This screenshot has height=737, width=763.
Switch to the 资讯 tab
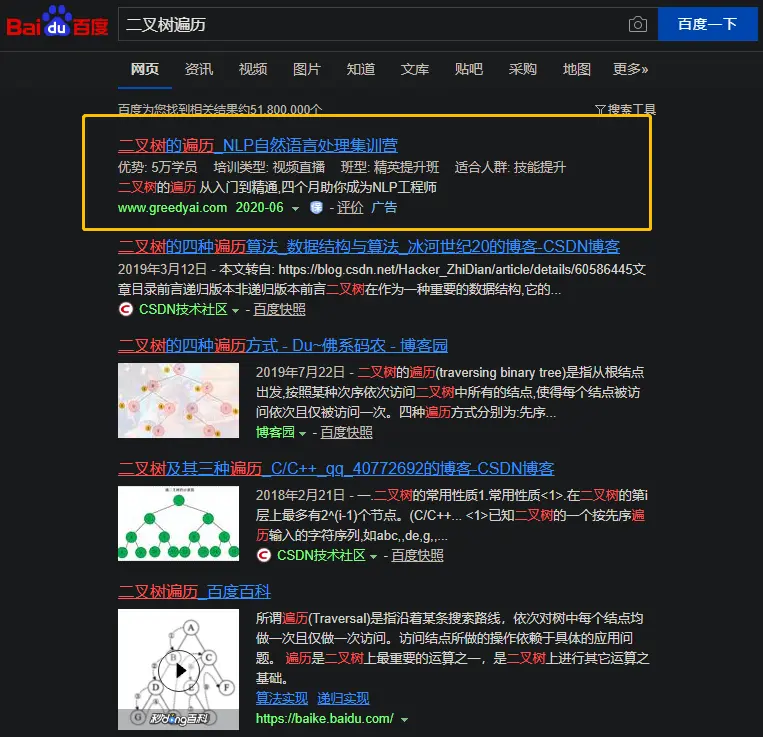click(199, 69)
